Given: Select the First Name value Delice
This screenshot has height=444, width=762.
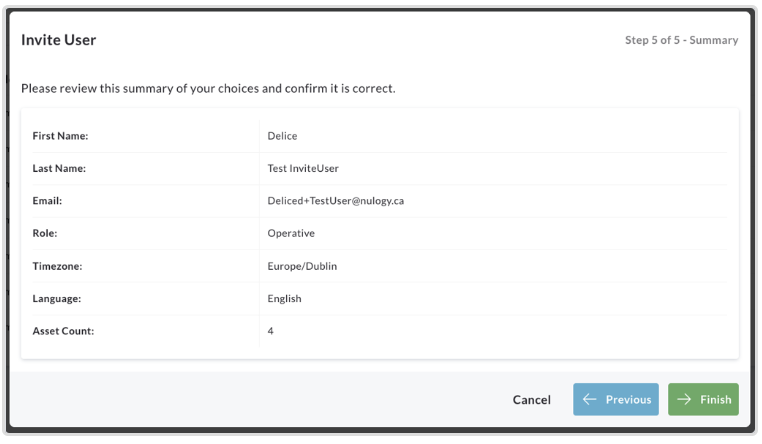Looking at the screenshot, I should click(x=282, y=136).
